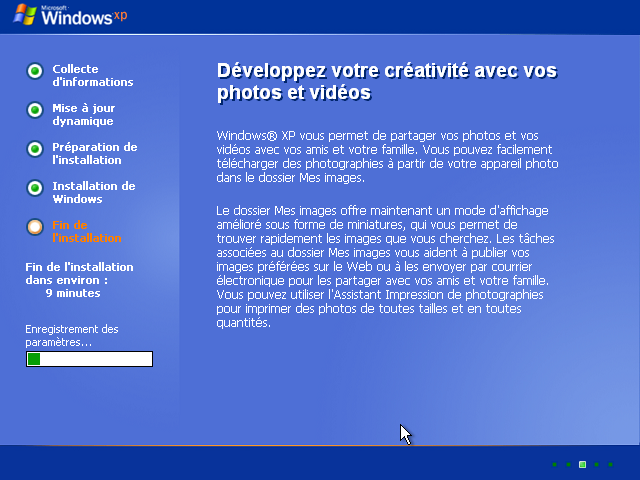640x480 pixels.
Task: Select the Installation de Windows step indicator
Action: 35,188
